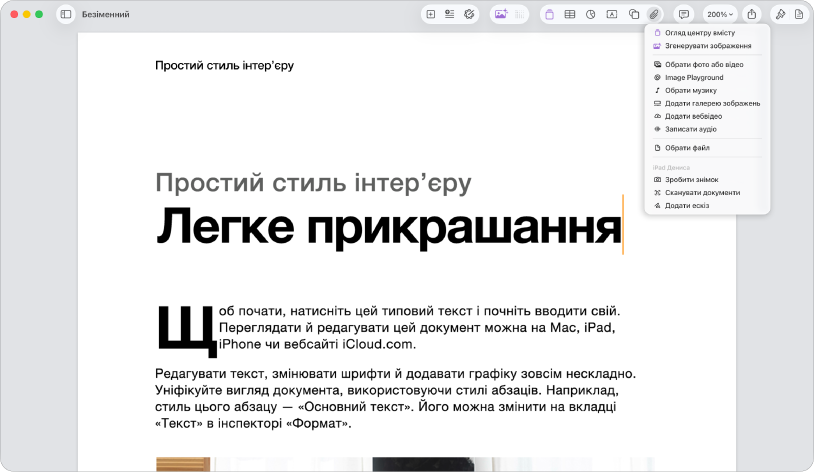
Task: Select 'Записати аудіо' menu item
Action: [707, 129]
